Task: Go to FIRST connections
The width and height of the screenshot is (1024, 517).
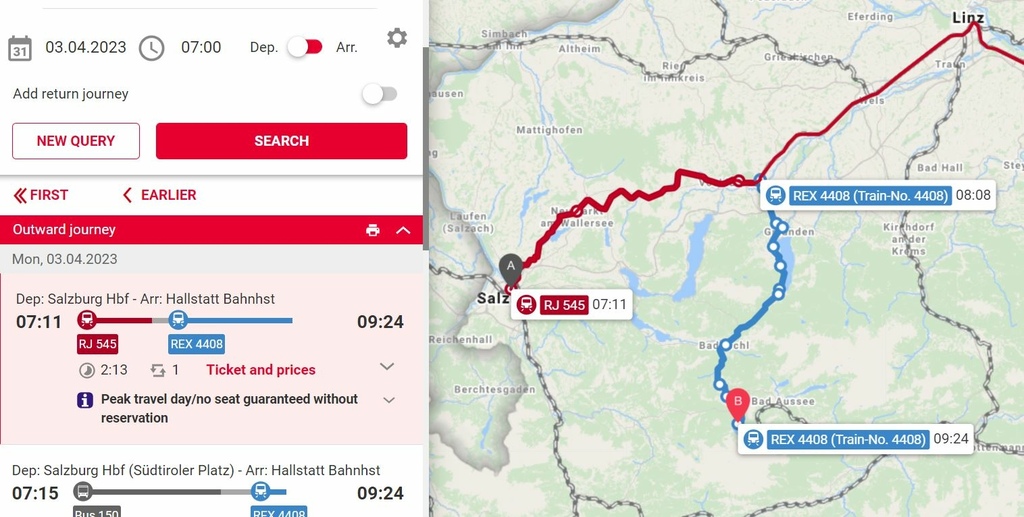Action: pos(40,195)
